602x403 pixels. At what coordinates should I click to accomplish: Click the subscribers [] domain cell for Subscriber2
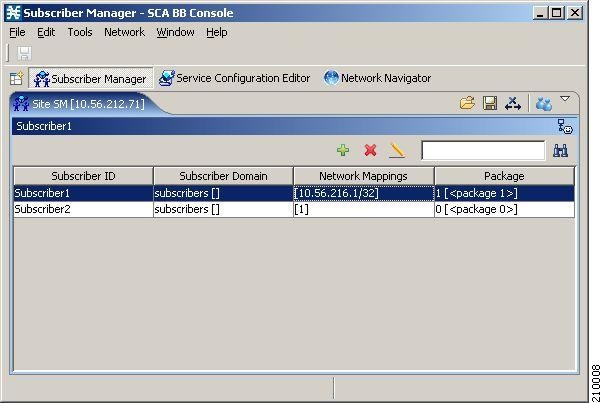(x=223, y=209)
